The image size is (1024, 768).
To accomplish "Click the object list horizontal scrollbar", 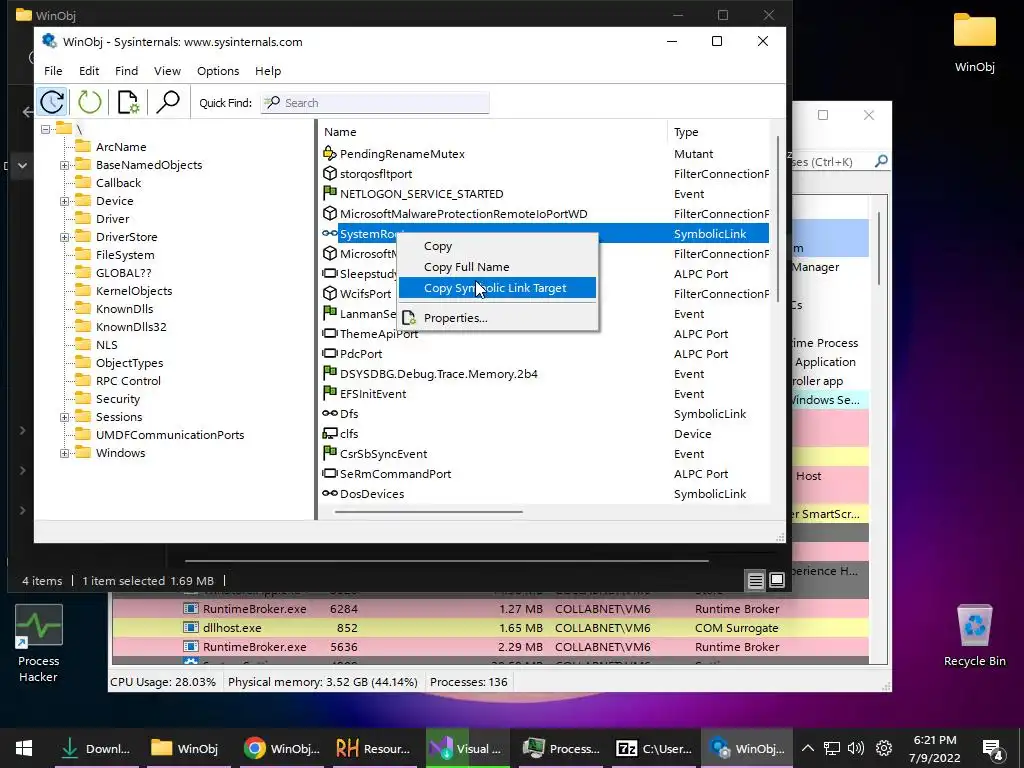I will point(428,512).
